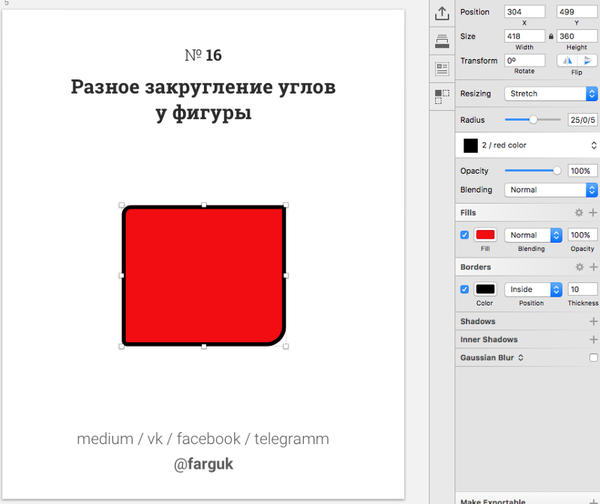
Task: Add a new border with plus
Action: [x=593, y=267]
